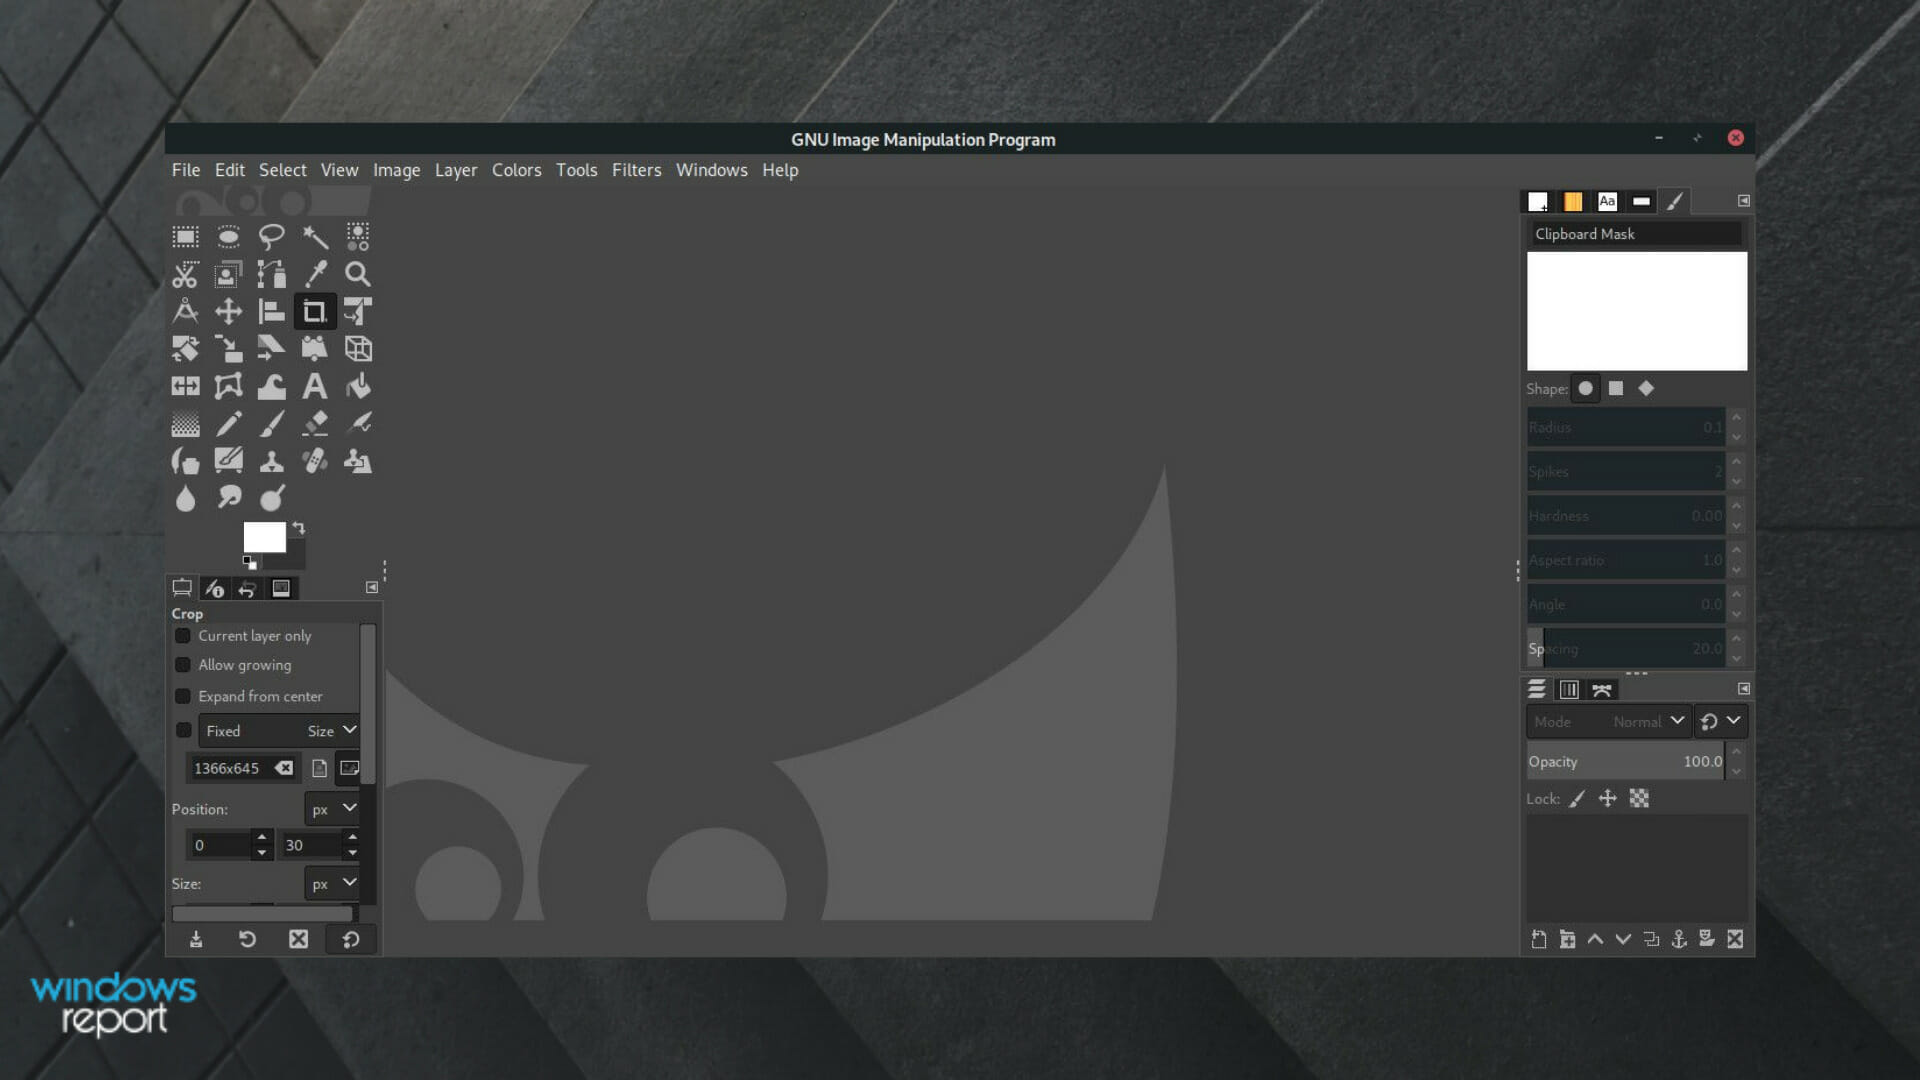This screenshot has height=1080, width=1920.
Task: Select the Measure tool
Action: pyautogui.click(x=185, y=311)
